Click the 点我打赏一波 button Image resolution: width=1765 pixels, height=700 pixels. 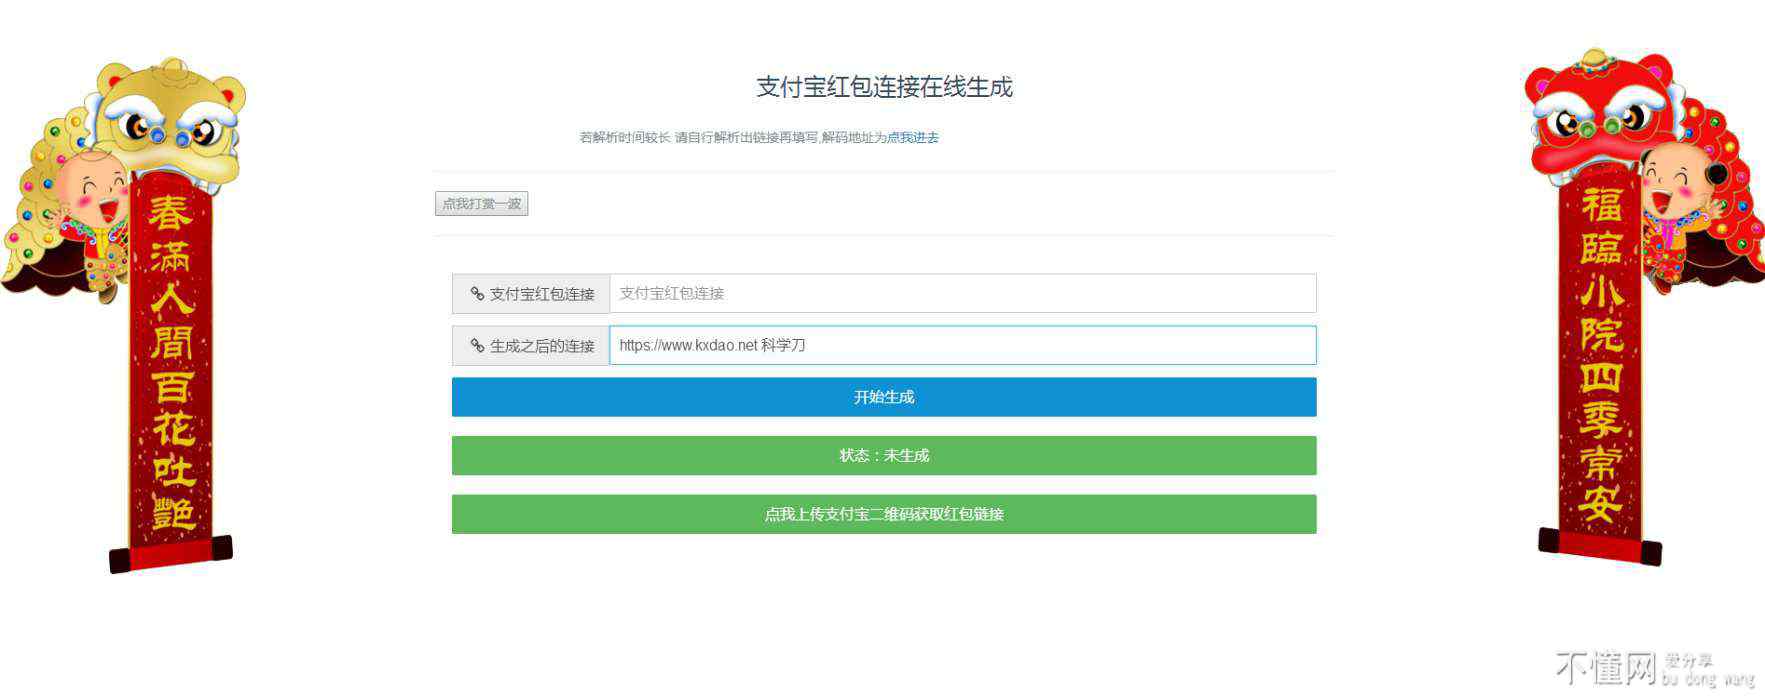481,204
